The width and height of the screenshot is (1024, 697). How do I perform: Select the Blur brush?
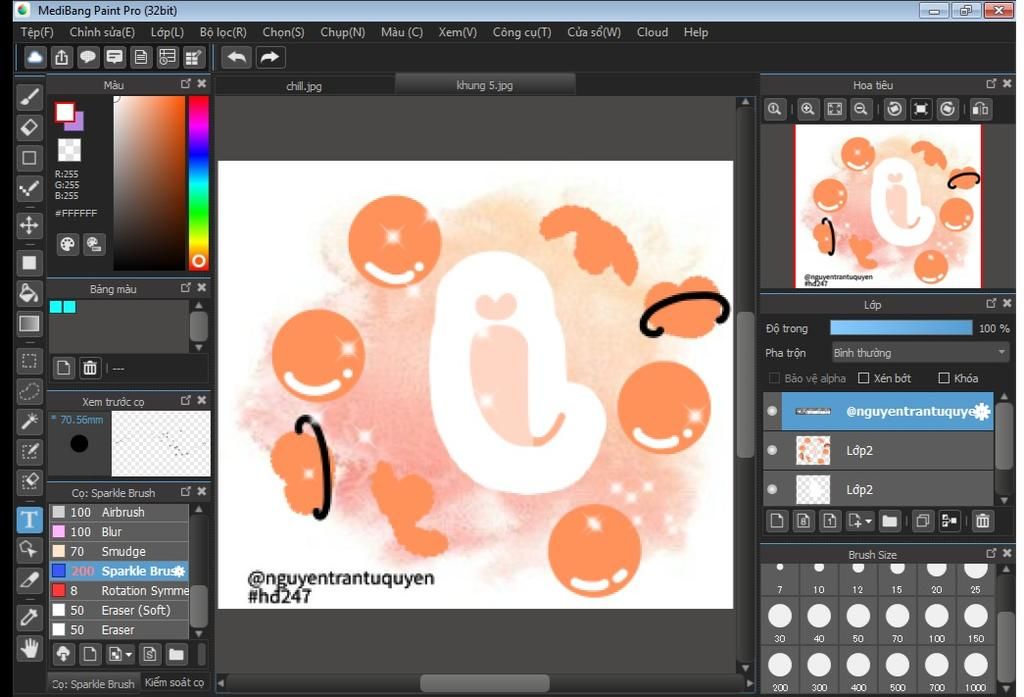tap(119, 532)
